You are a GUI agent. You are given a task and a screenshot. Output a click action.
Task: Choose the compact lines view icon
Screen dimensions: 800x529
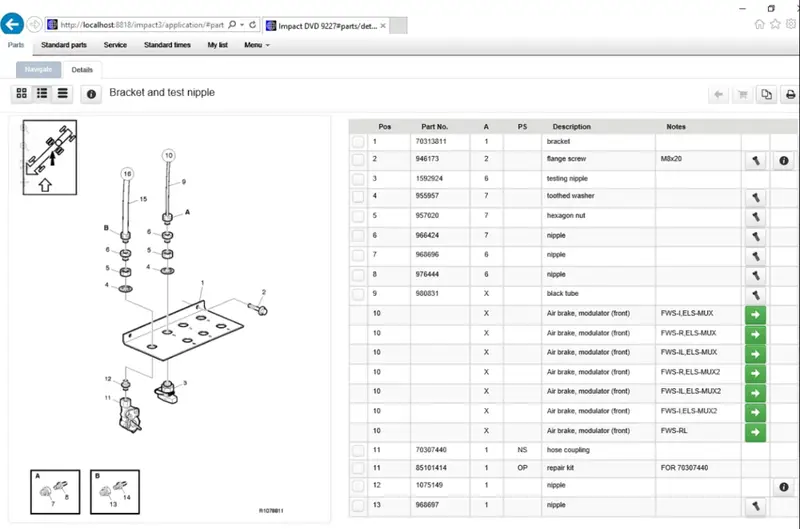point(62,93)
